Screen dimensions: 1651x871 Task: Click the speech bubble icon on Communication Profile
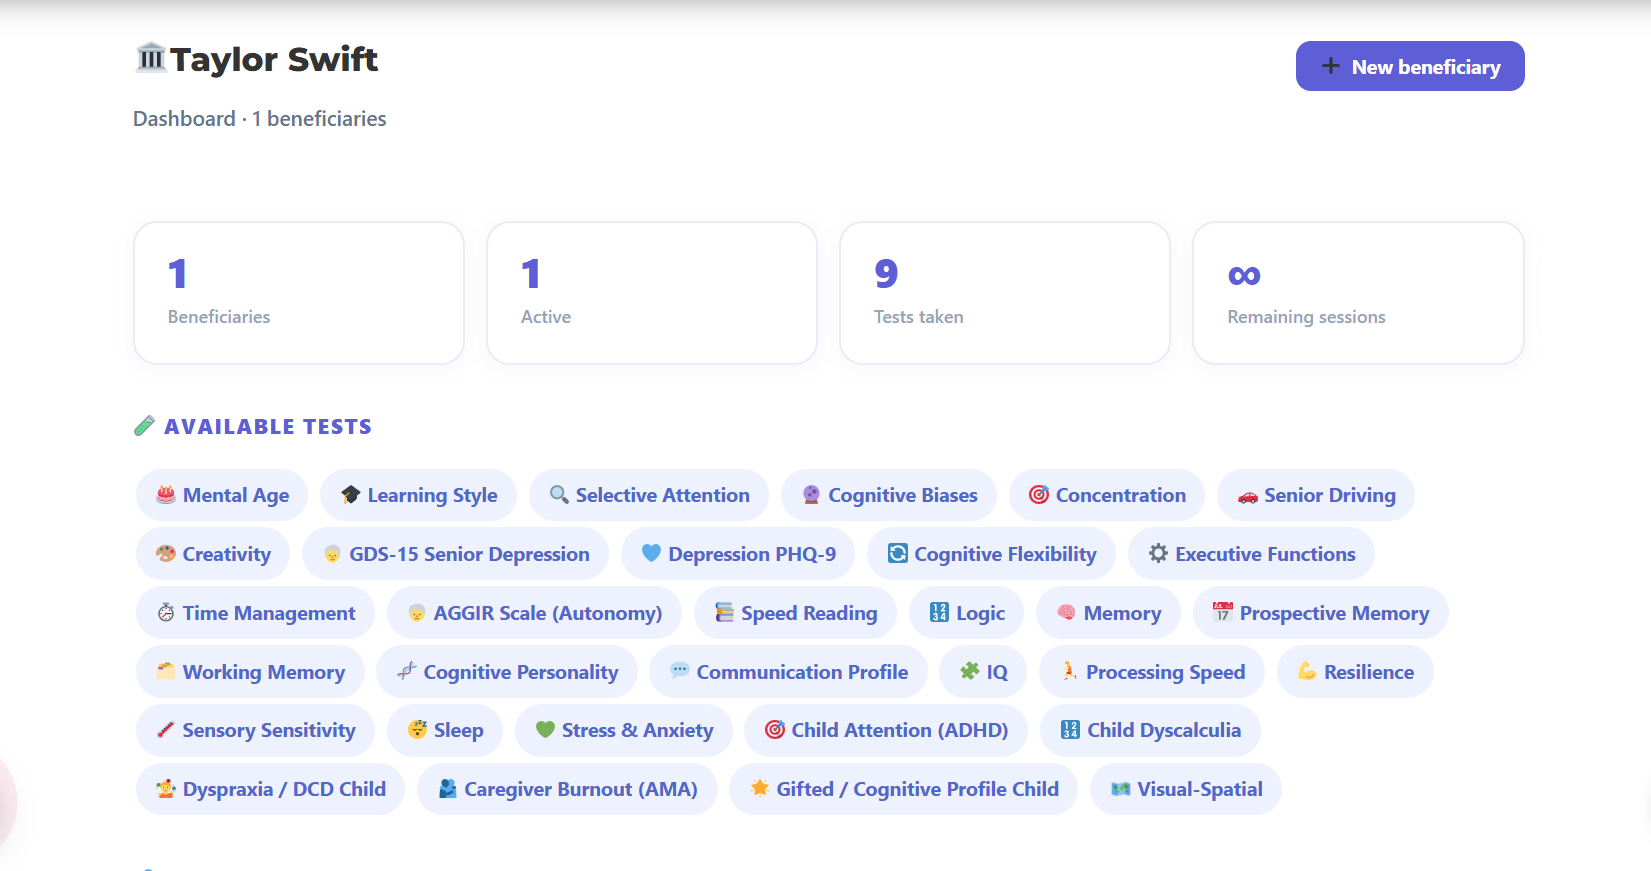point(679,670)
